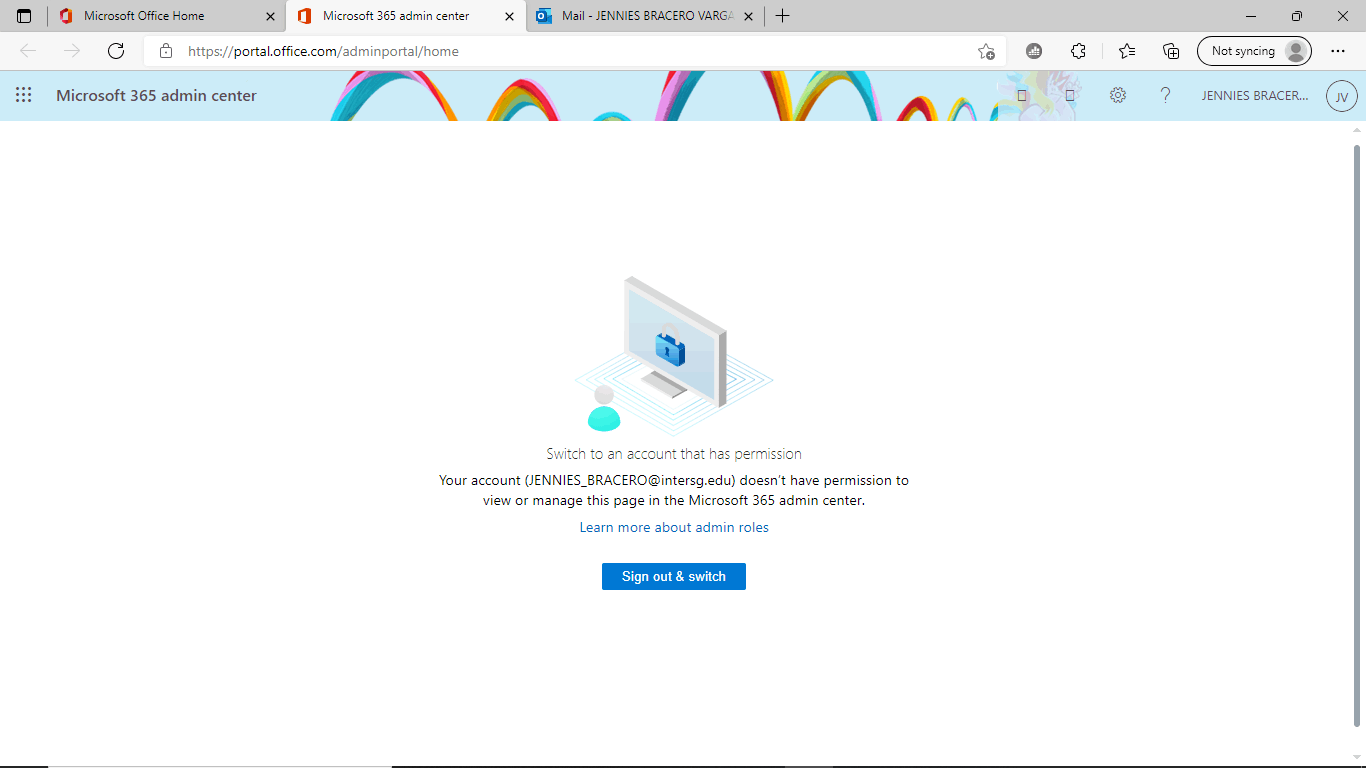
Task: Reload the page with the Refresh button
Action: tap(116, 51)
